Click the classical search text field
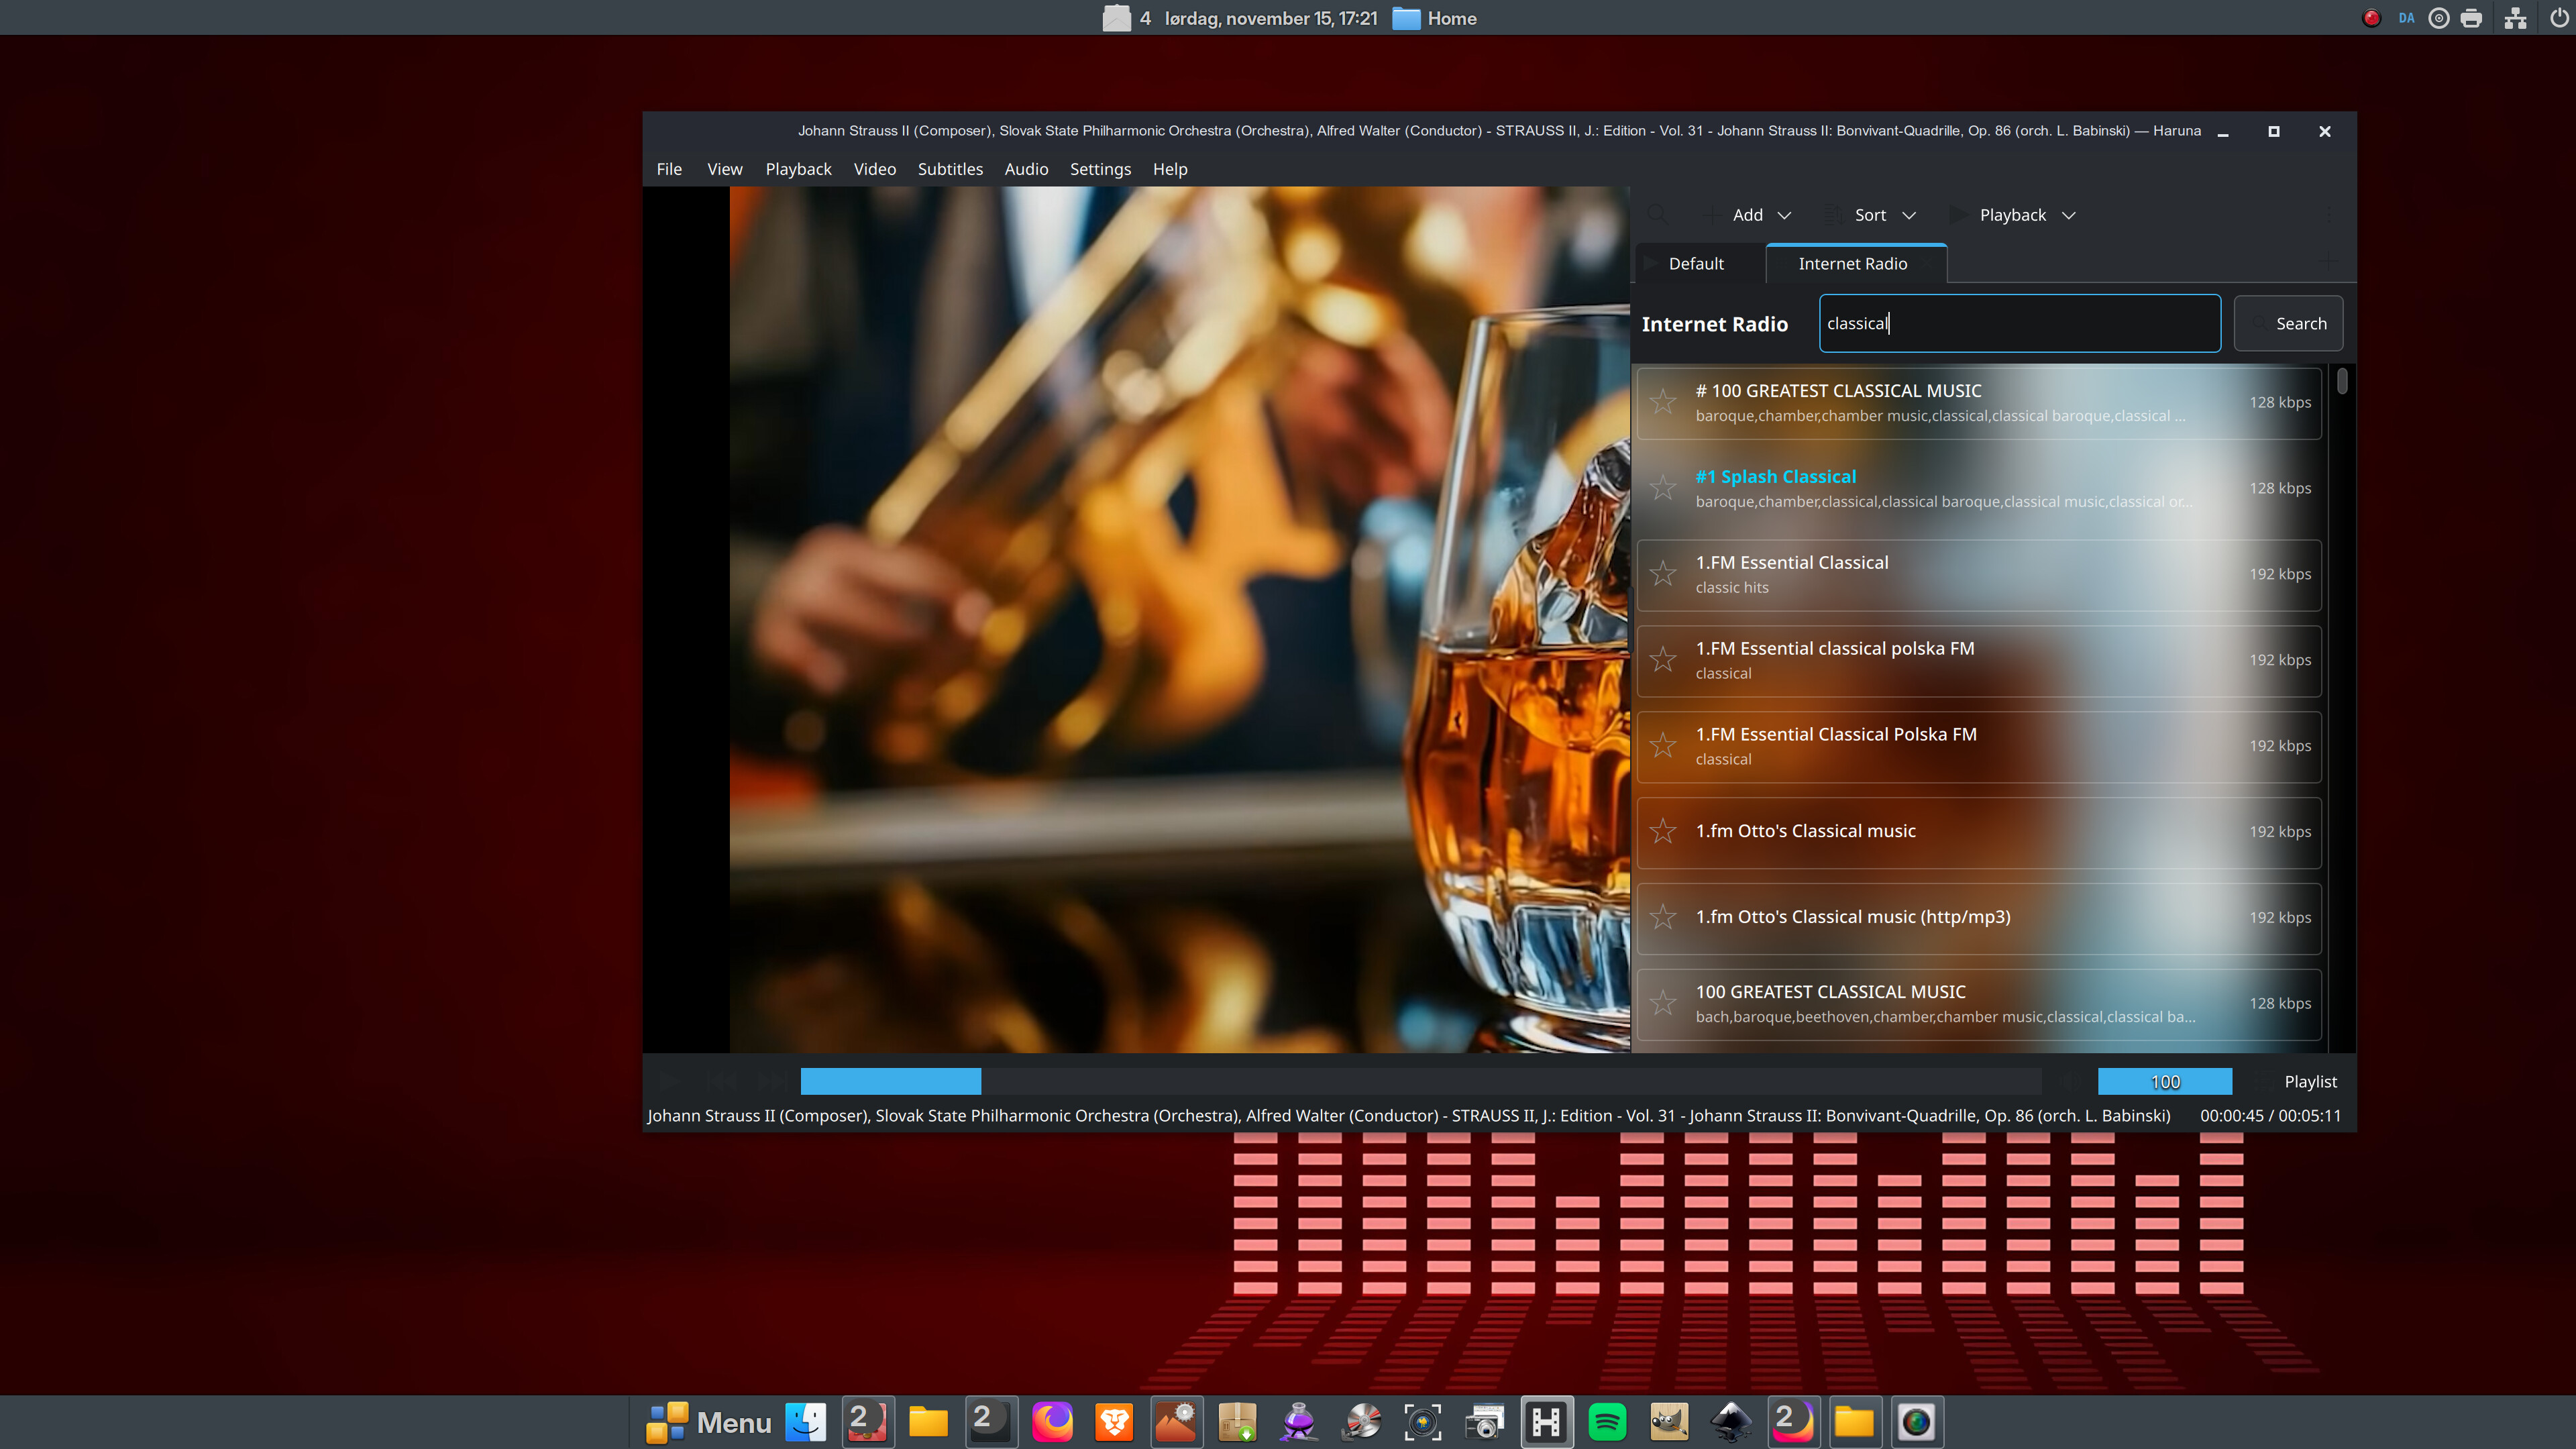 tap(2019, 324)
